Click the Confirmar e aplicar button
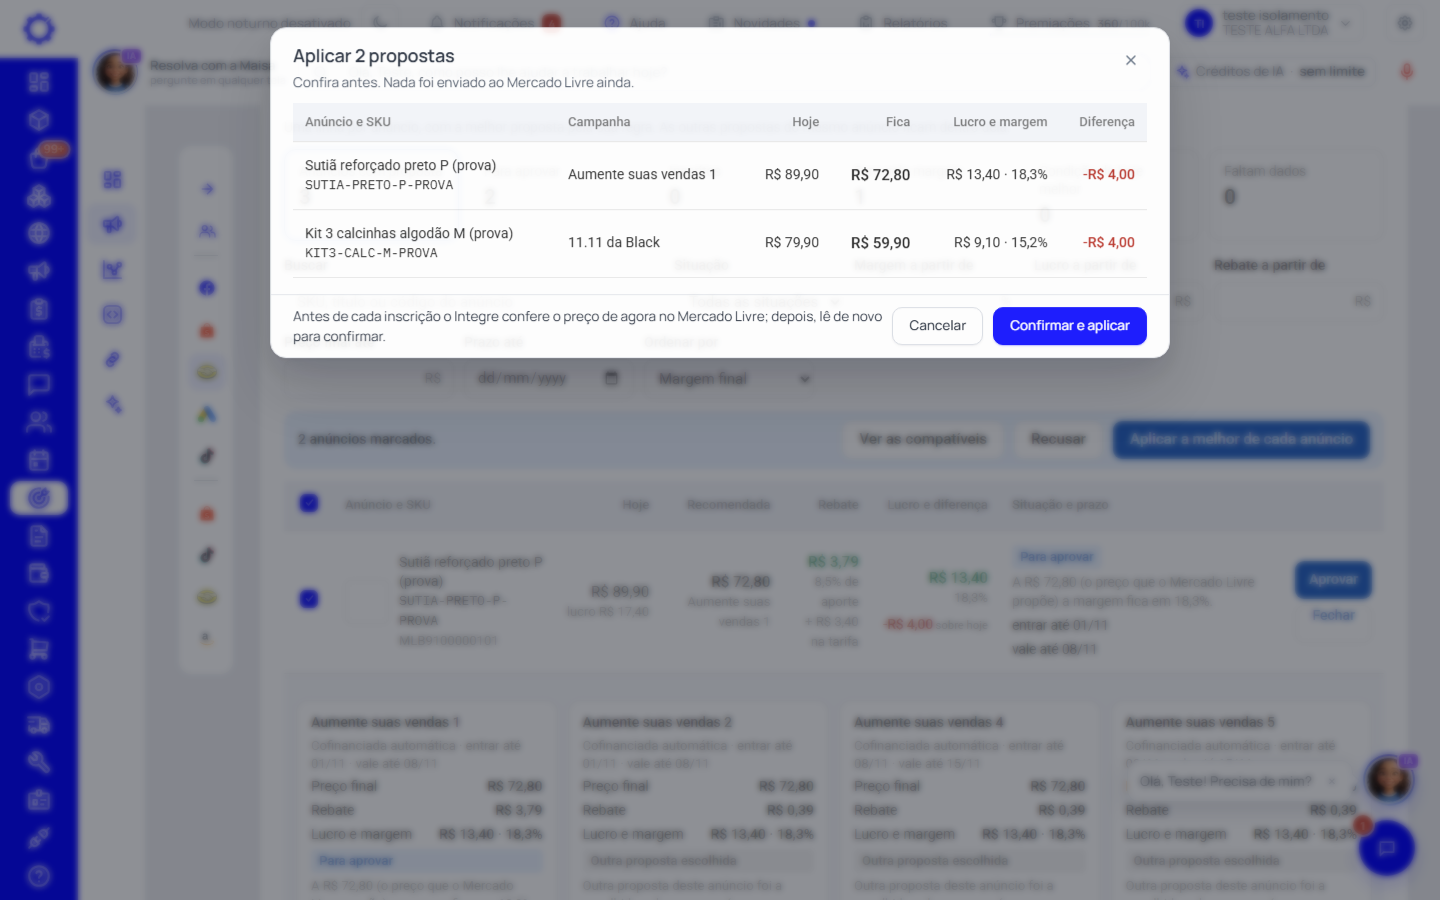Viewport: 1440px width, 900px height. tap(1069, 326)
